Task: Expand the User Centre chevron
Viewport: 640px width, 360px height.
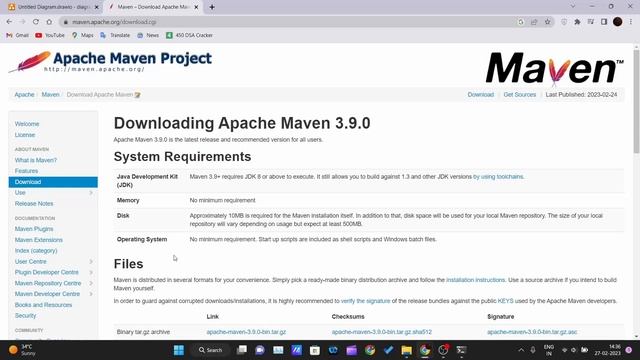Action: (x=91, y=262)
